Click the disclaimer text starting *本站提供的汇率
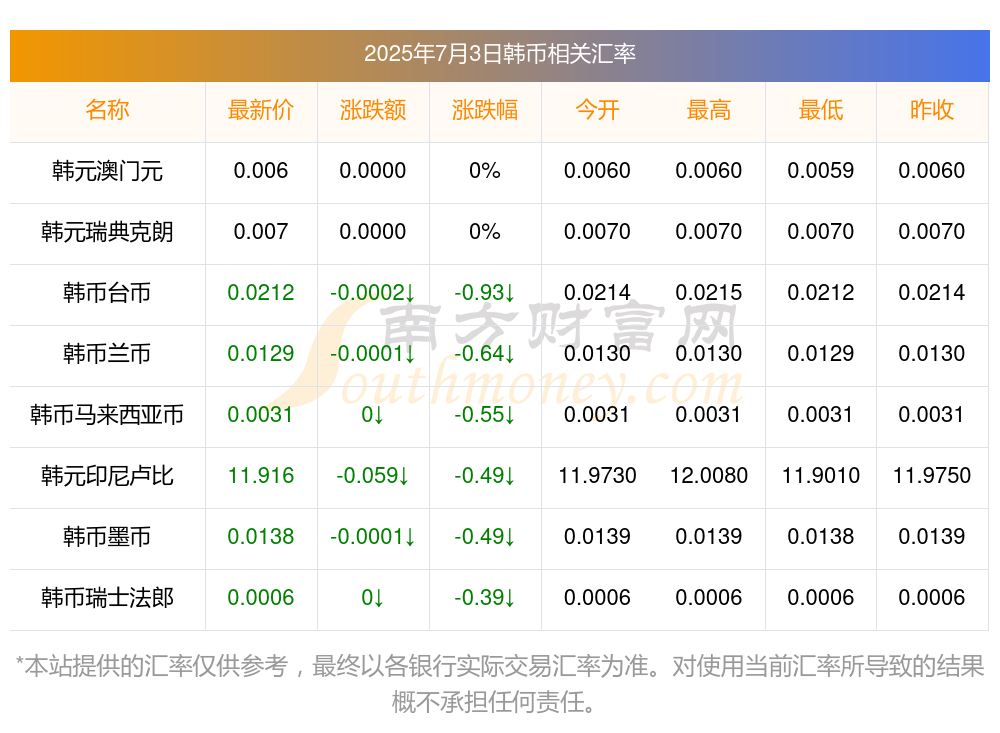 (499, 685)
